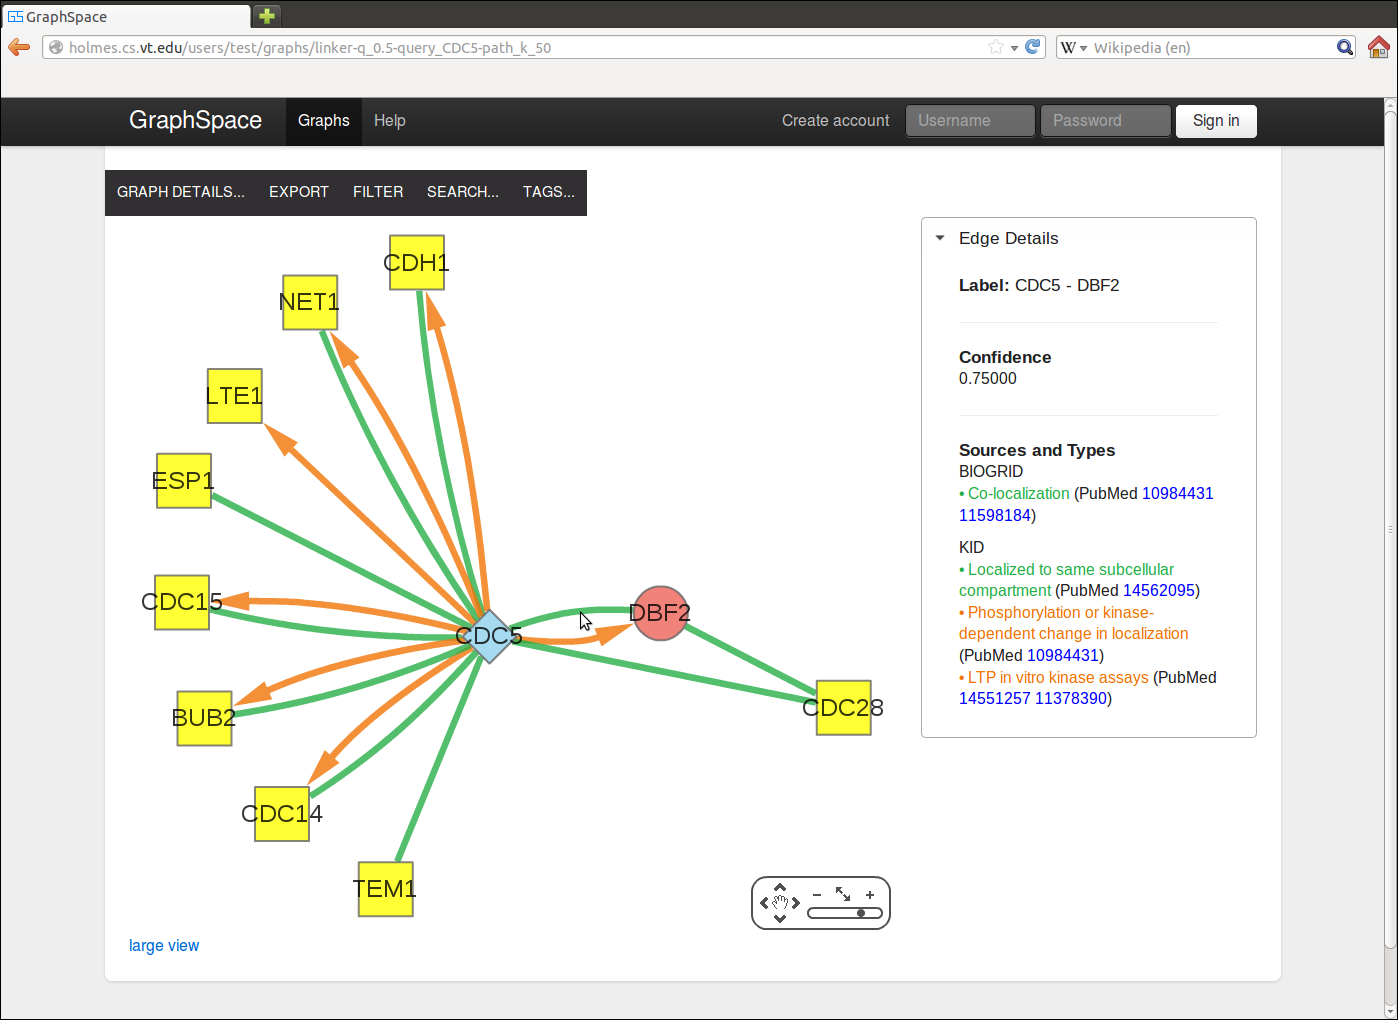Click the Sign in button
This screenshot has height=1020, width=1398.
[x=1215, y=121]
